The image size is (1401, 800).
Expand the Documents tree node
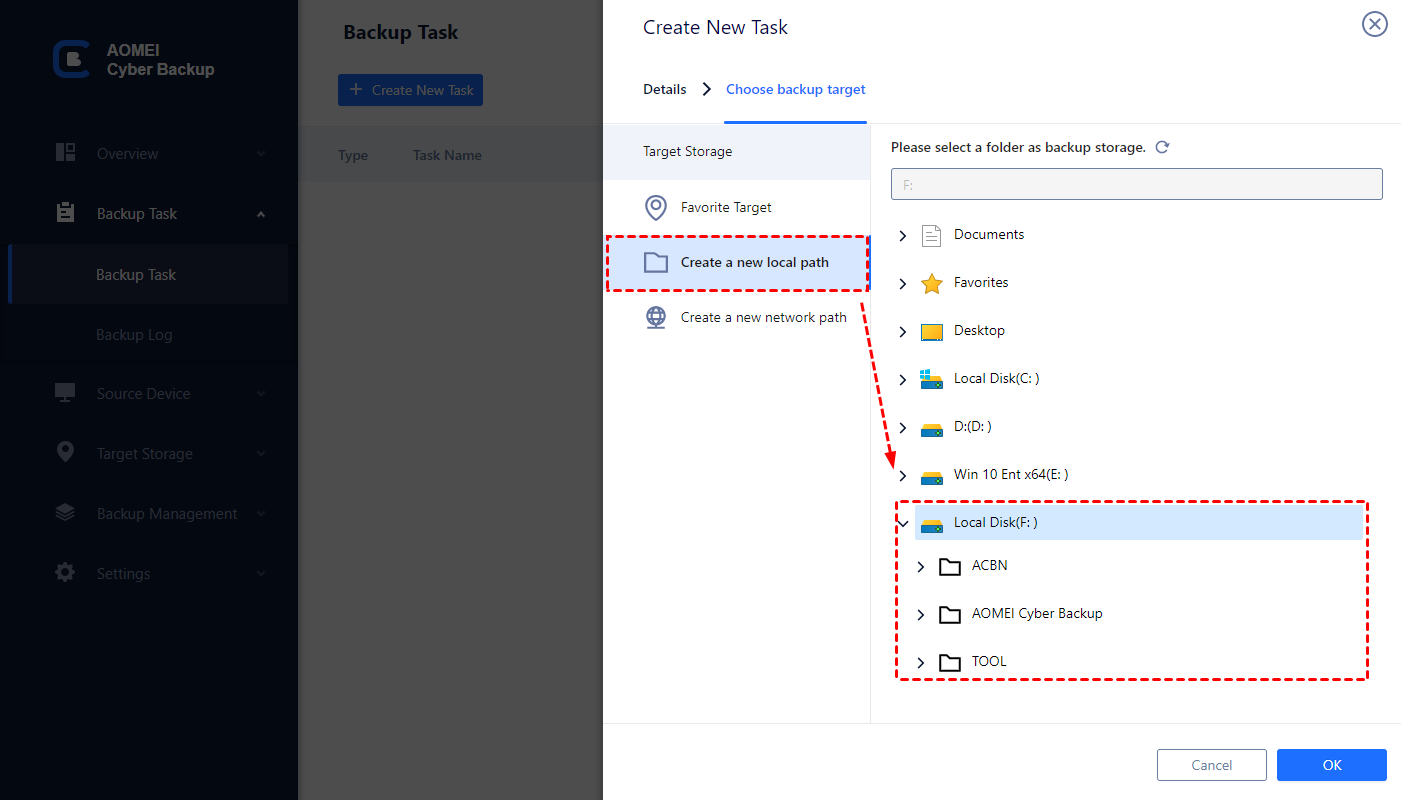coord(903,236)
